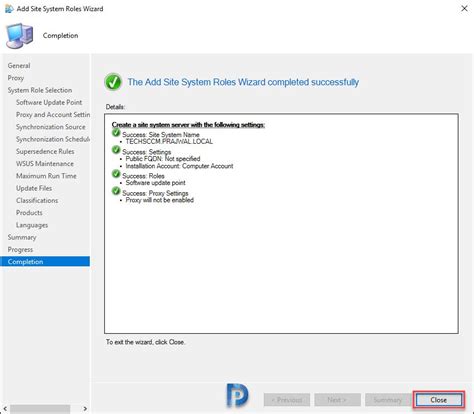Click the sidebar horizontal scrollbar thumb
The image size is (474, 414).
coord(40,409)
